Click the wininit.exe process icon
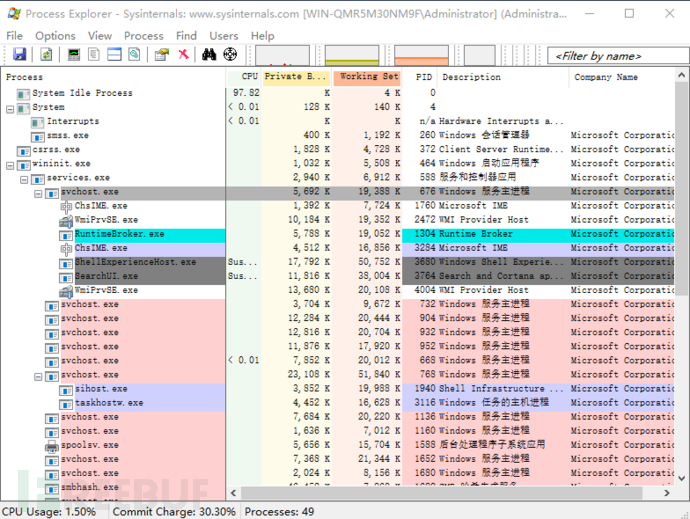This screenshot has width=690, height=519. coord(24,166)
